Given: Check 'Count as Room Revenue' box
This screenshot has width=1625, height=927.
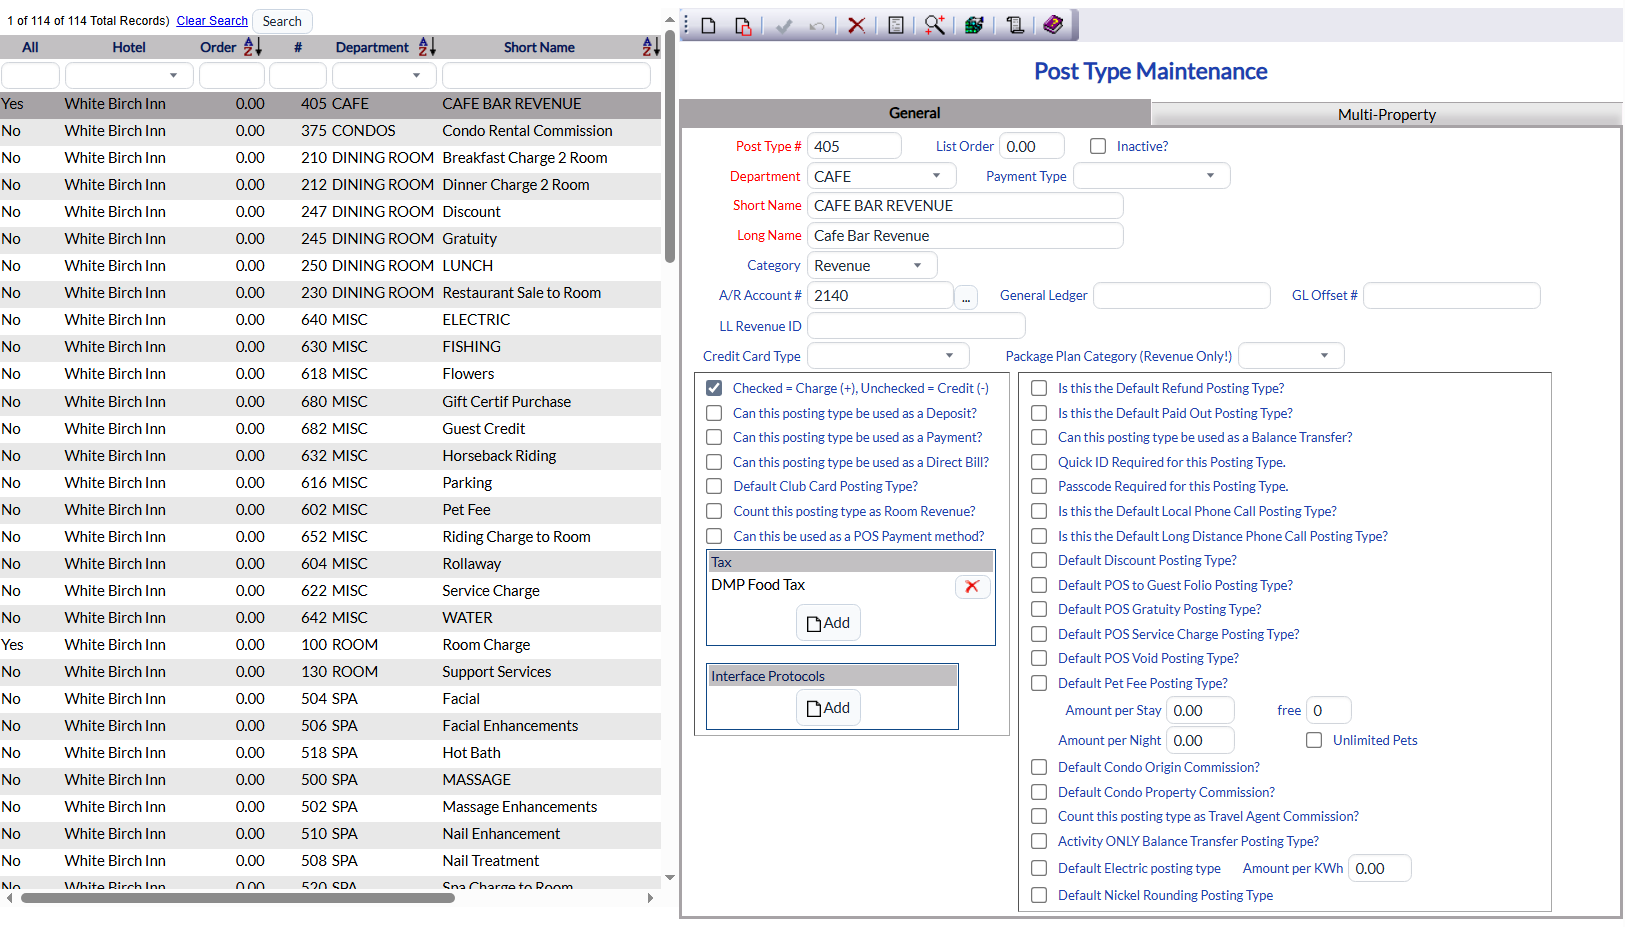Looking at the screenshot, I should [x=714, y=511].
